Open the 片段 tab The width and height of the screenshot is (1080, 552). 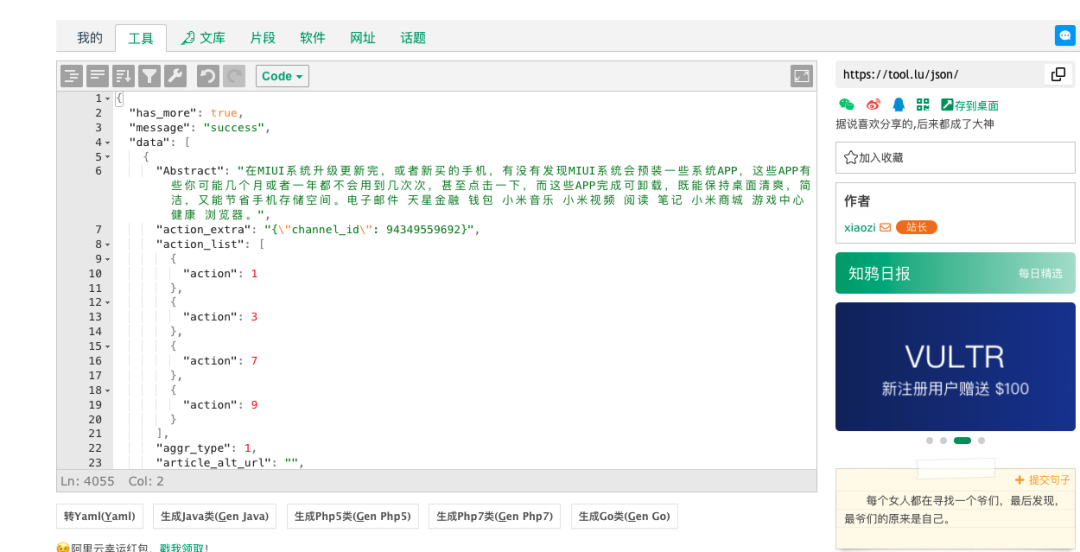(x=262, y=38)
